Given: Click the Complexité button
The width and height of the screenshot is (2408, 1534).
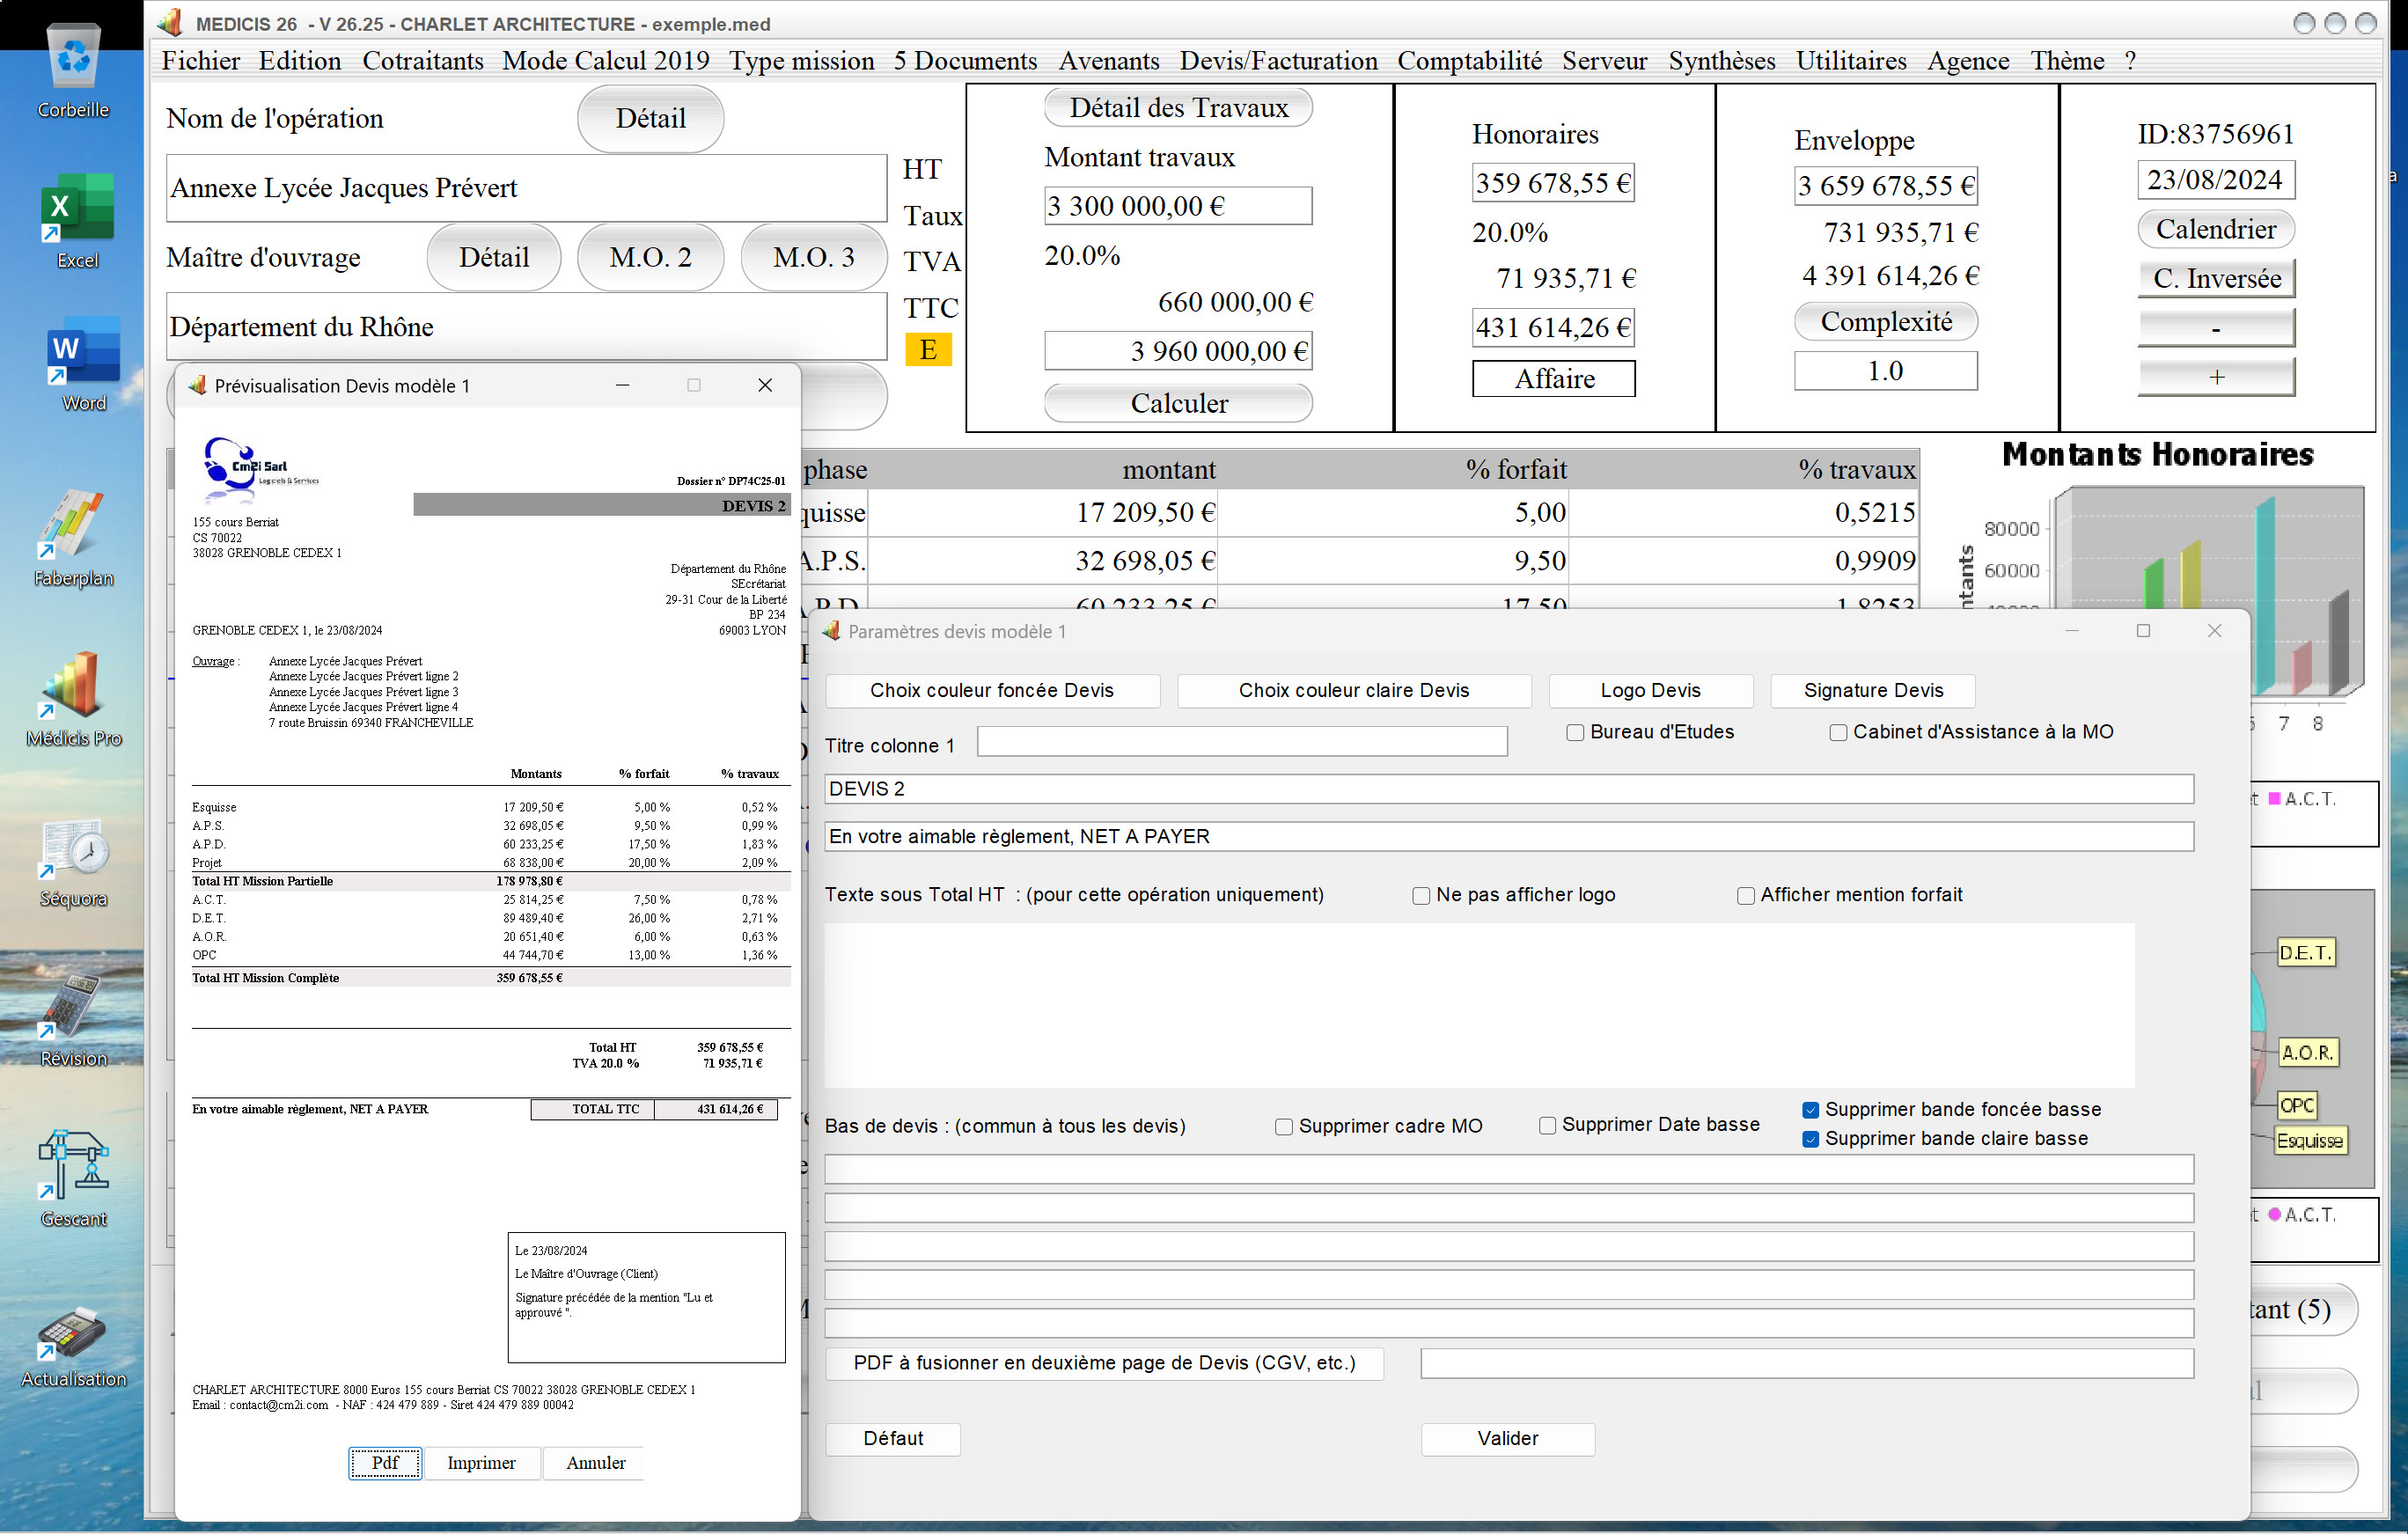Looking at the screenshot, I should click(x=1886, y=321).
